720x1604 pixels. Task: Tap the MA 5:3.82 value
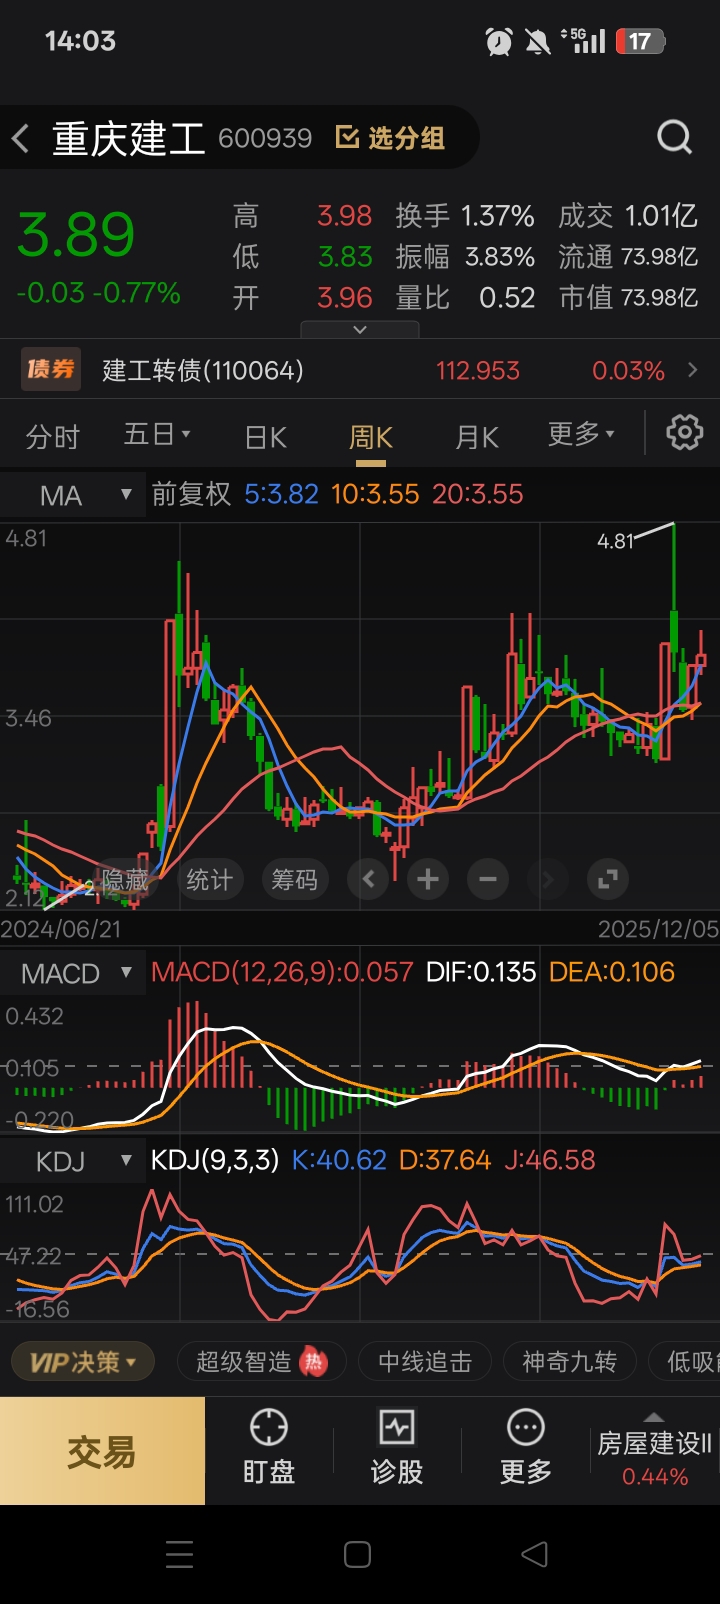coord(281,494)
